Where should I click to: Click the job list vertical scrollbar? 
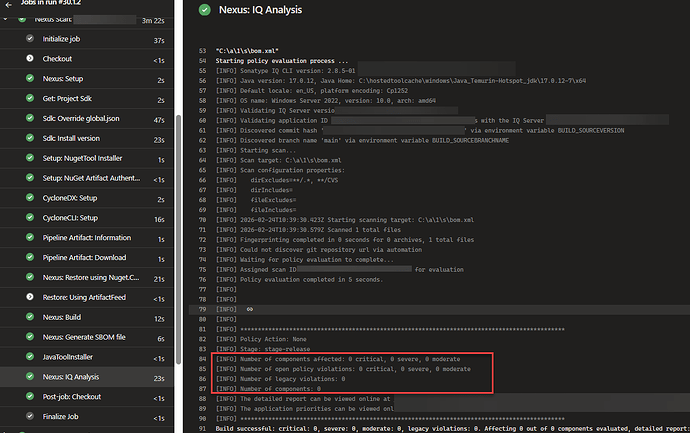(176, 200)
